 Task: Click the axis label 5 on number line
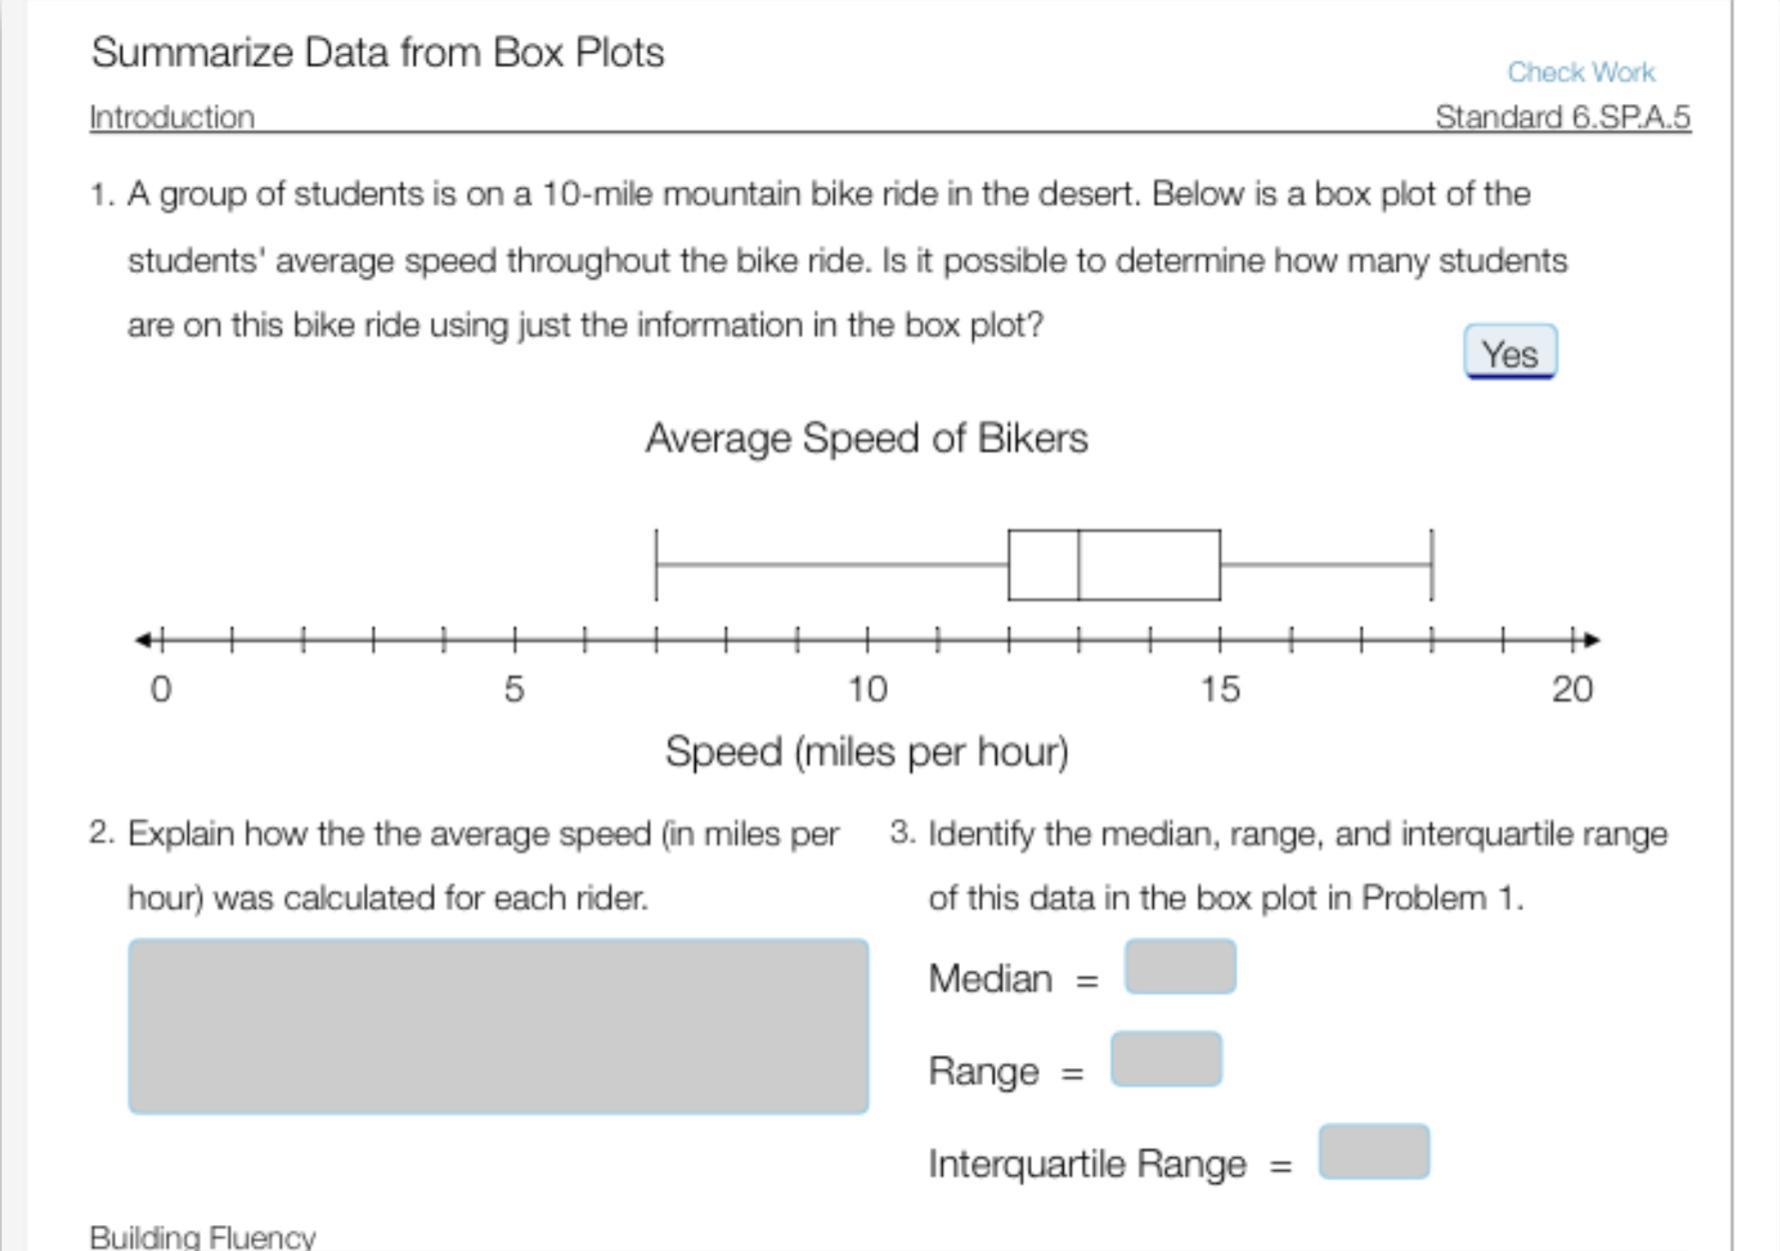[514, 689]
